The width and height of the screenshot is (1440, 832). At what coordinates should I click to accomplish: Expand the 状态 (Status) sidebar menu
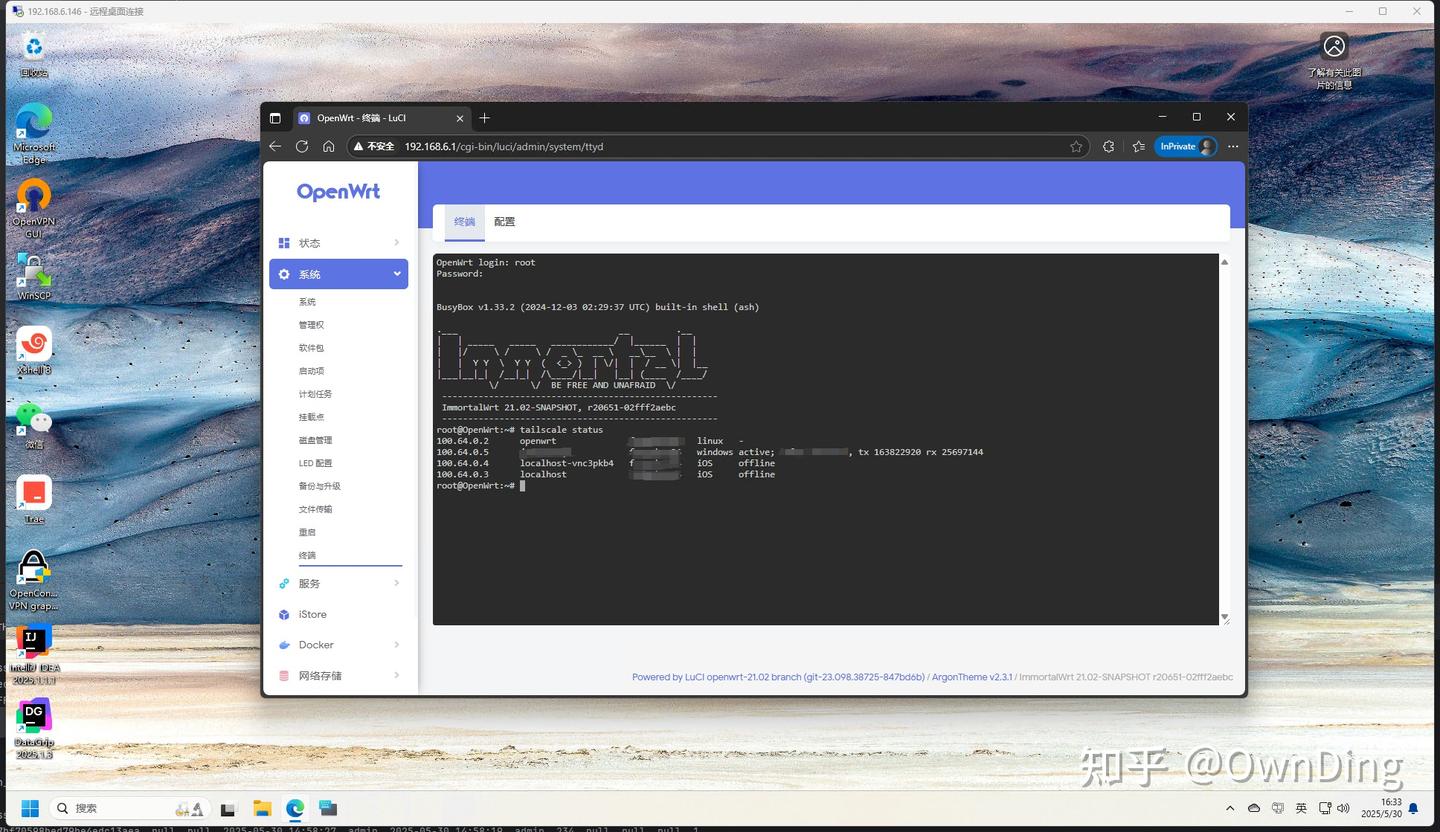coord(338,243)
